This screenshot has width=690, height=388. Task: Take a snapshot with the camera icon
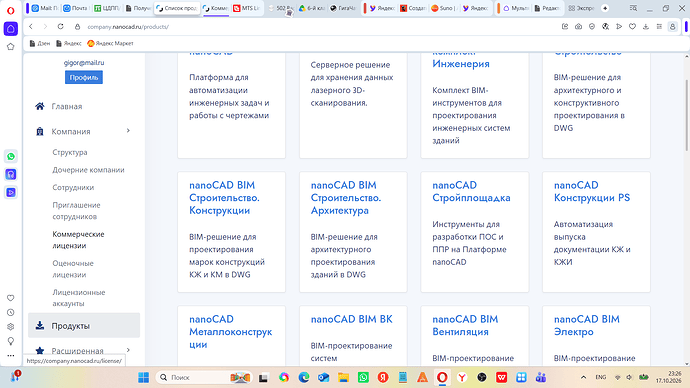pyautogui.click(x=578, y=27)
